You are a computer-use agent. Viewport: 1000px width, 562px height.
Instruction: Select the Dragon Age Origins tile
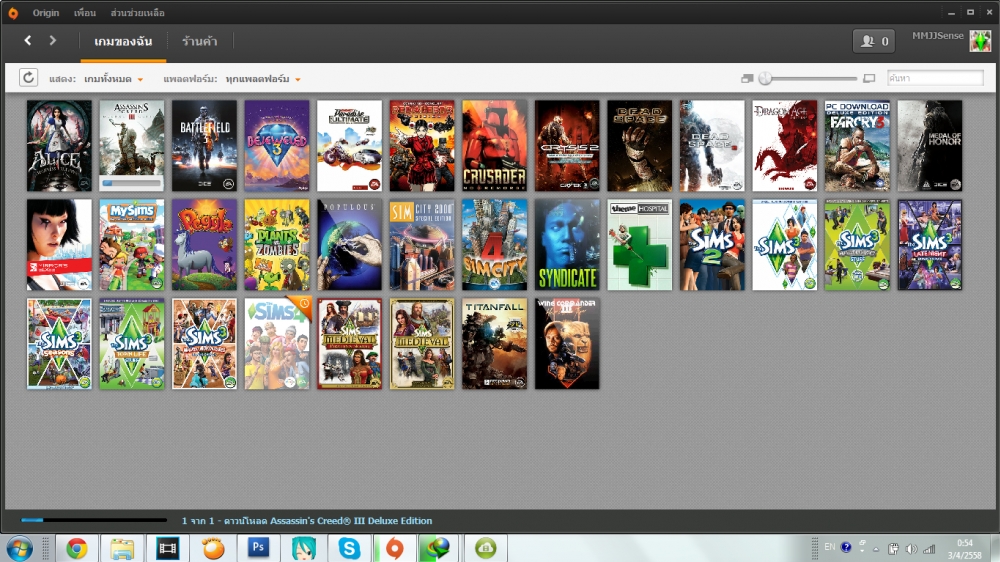784,145
